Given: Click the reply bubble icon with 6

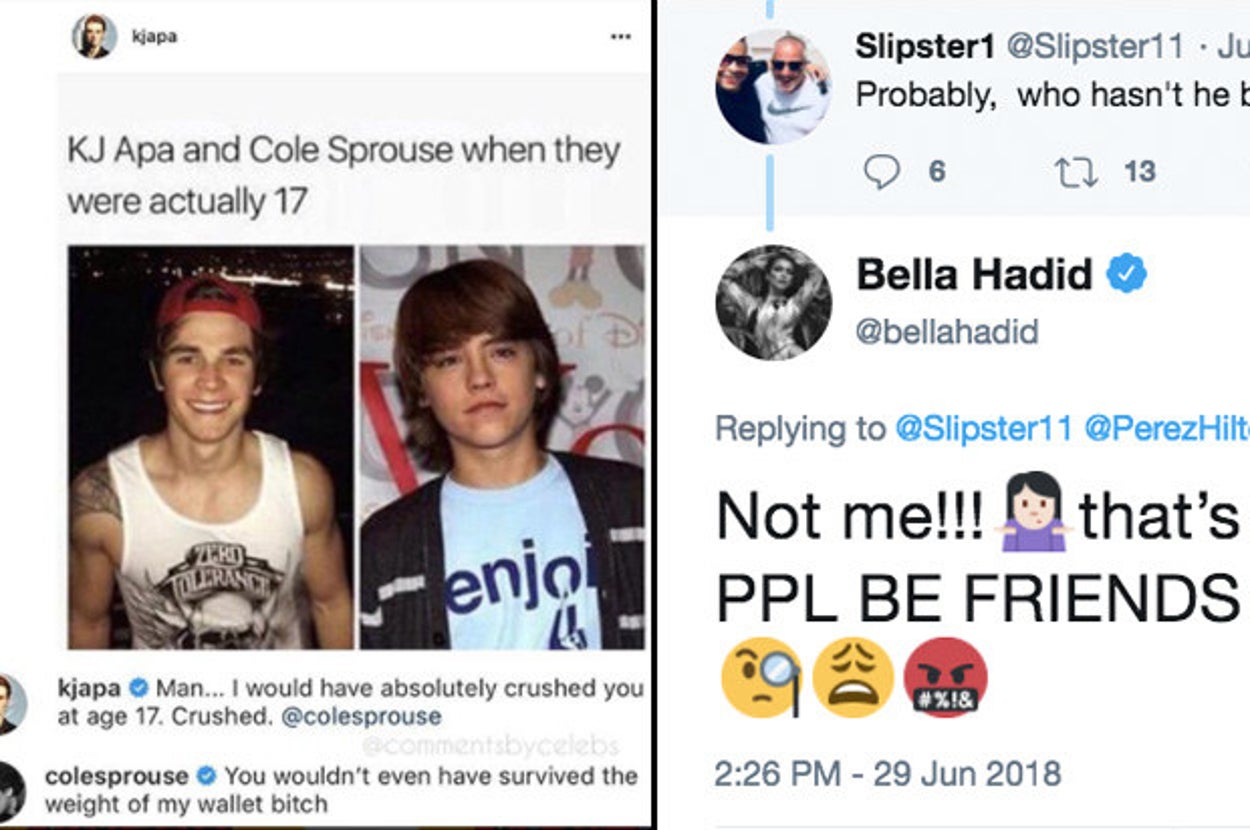Looking at the screenshot, I should pos(881,172).
